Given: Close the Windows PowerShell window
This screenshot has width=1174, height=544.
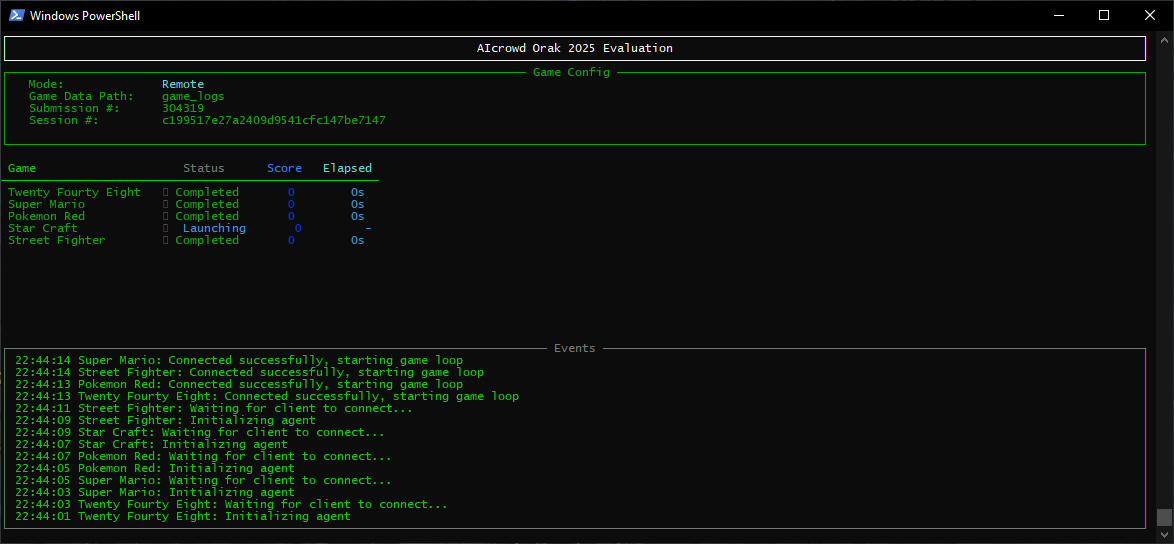Looking at the screenshot, I should coord(1150,15).
